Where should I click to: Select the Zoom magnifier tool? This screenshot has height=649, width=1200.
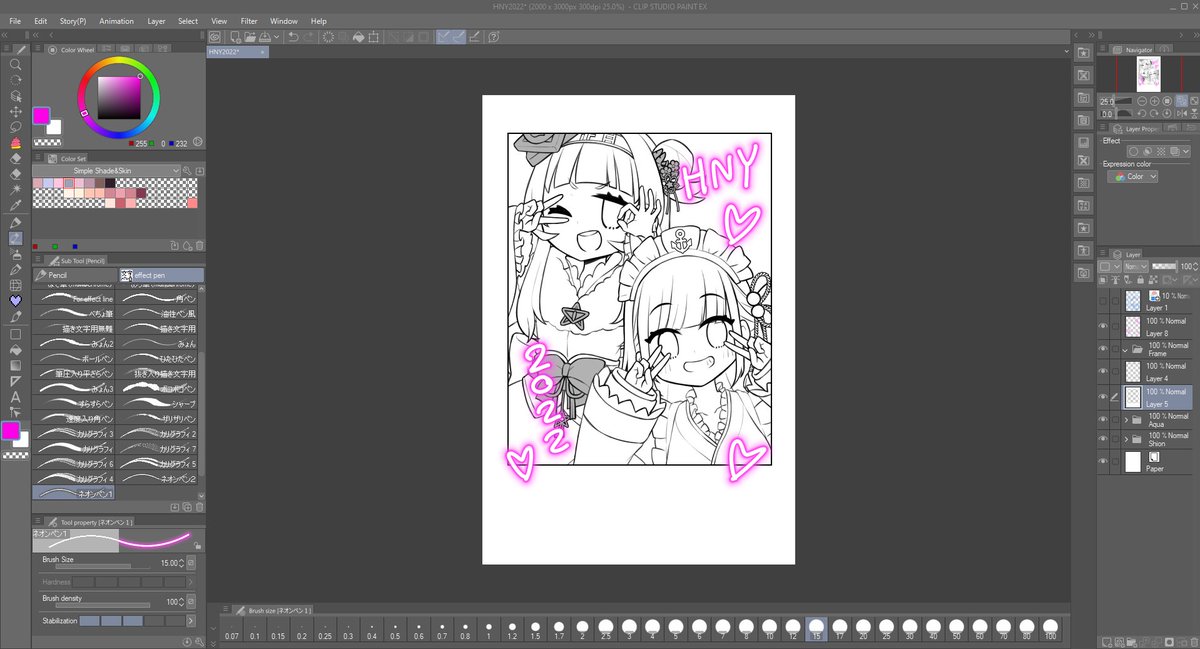point(15,64)
